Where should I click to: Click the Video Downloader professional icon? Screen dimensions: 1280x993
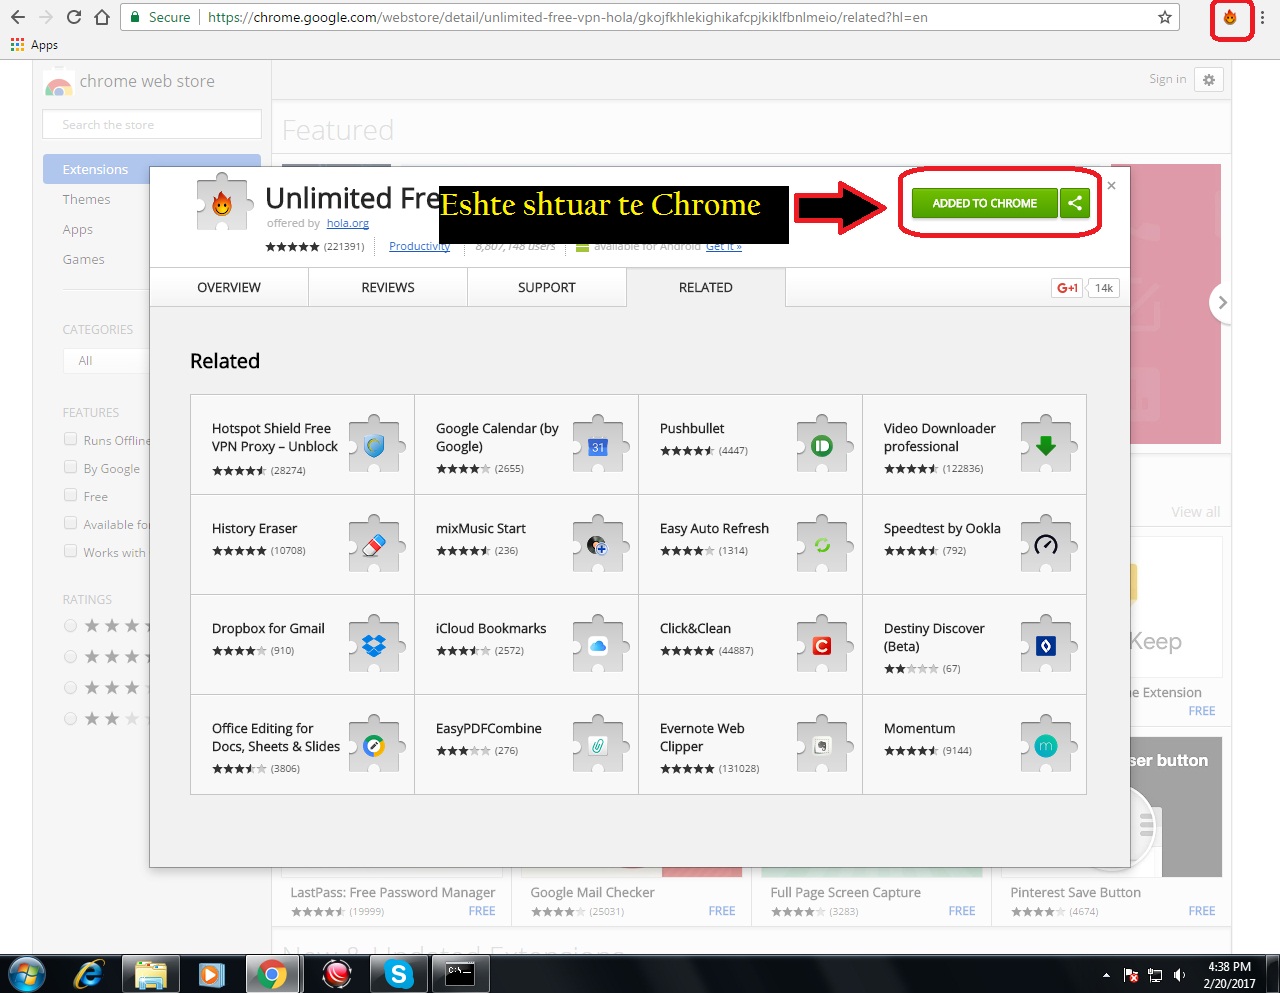(x=1046, y=446)
